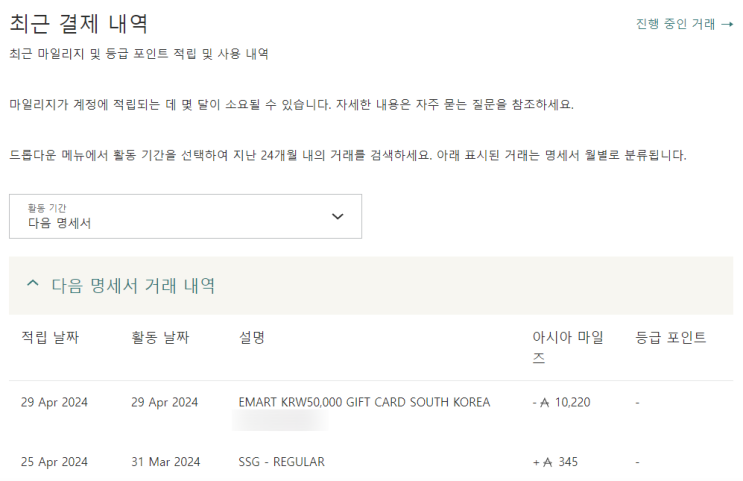Click the 최근 결제 내역 page heading
This screenshot has width=743, height=481.
tap(78, 22)
